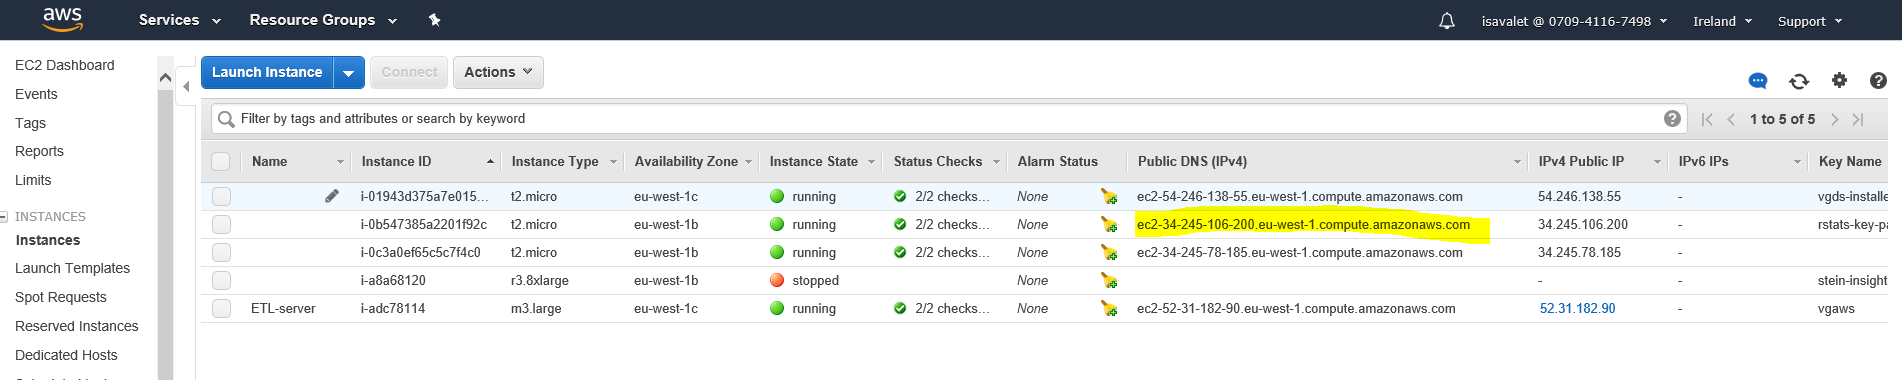Toggle the select-all checkbox in the table header
Screen dimensions: 1902x380
pyautogui.click(x=221, y=161)
